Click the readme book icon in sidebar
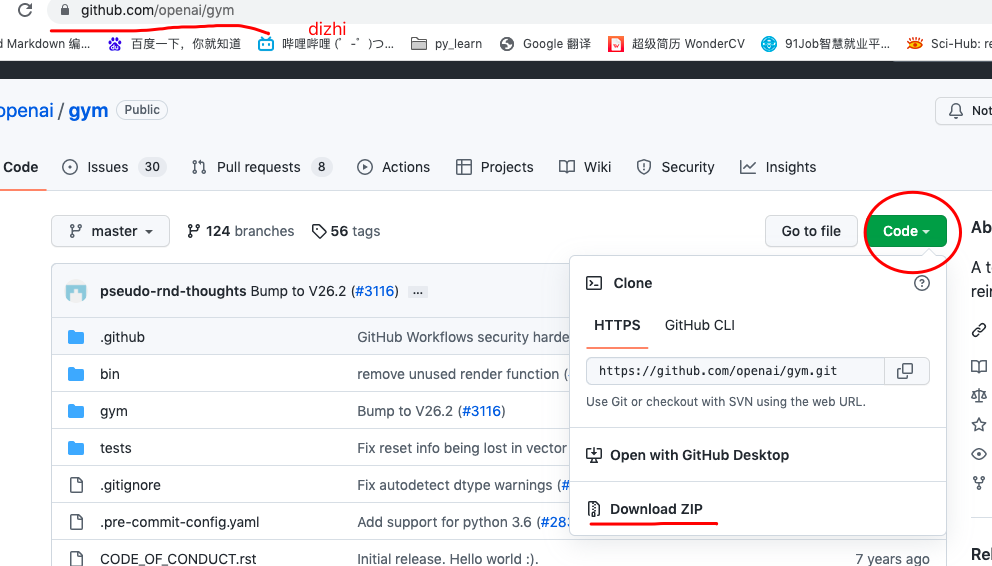Viewport: 992px width, 566px height. click(x=979, y=366)
